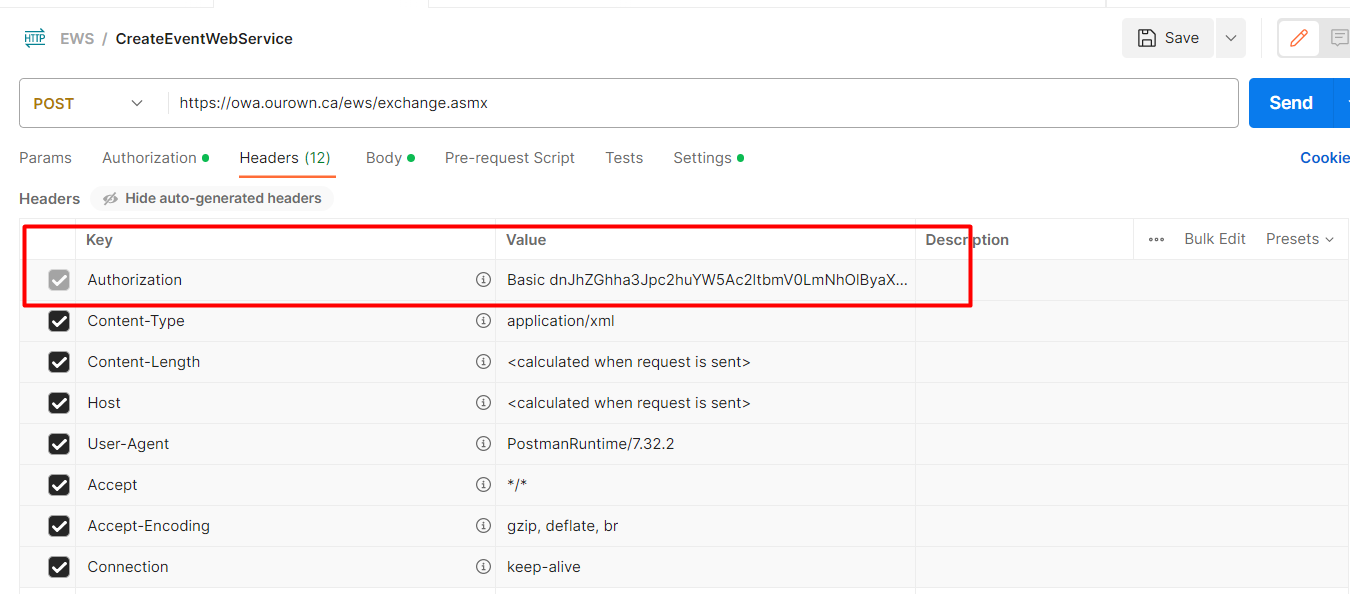
Task: Uncheck the Connection header checkbox
Action: click(x=59, y=567)
